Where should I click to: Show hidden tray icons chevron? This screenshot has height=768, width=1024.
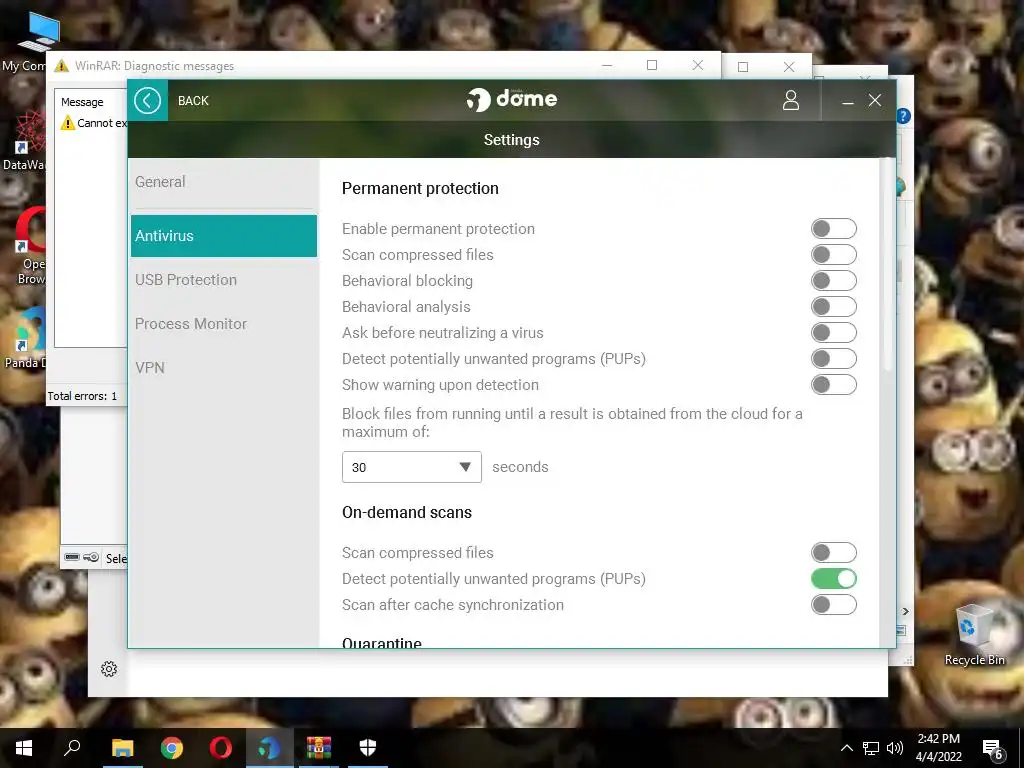846,748
